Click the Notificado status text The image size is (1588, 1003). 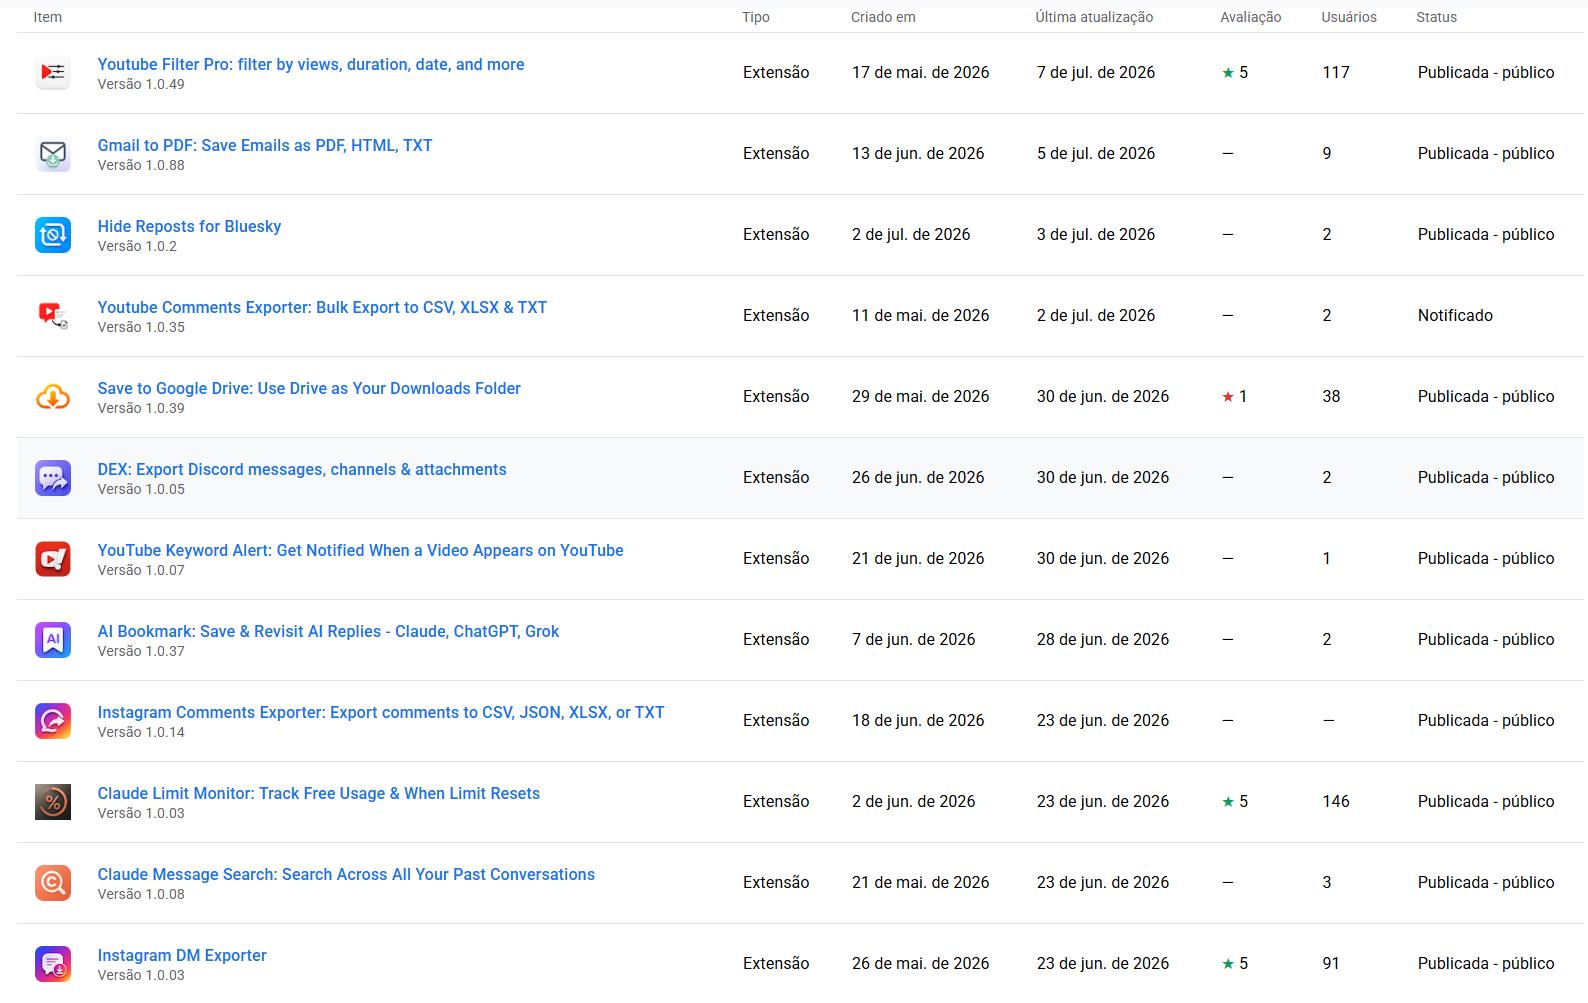pyautogui.click(x=1455, y=315)
